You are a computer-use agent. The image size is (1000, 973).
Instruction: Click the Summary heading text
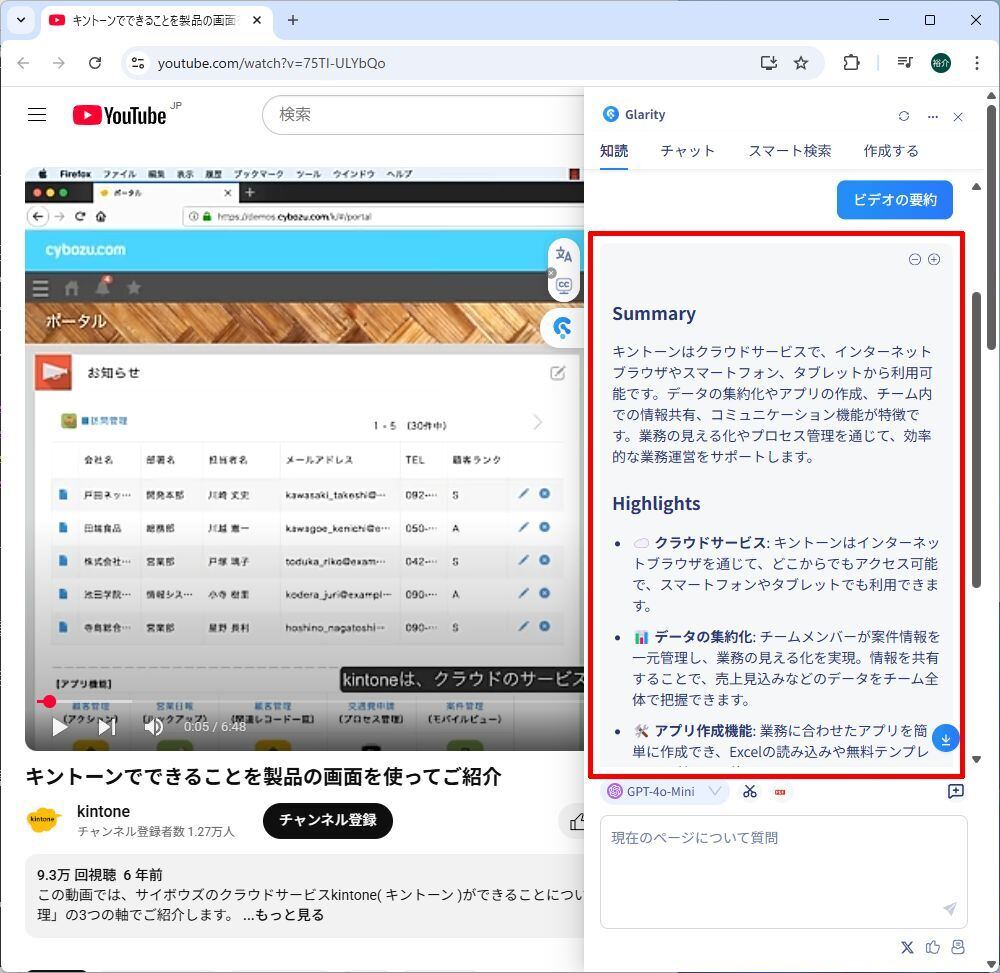654,314
